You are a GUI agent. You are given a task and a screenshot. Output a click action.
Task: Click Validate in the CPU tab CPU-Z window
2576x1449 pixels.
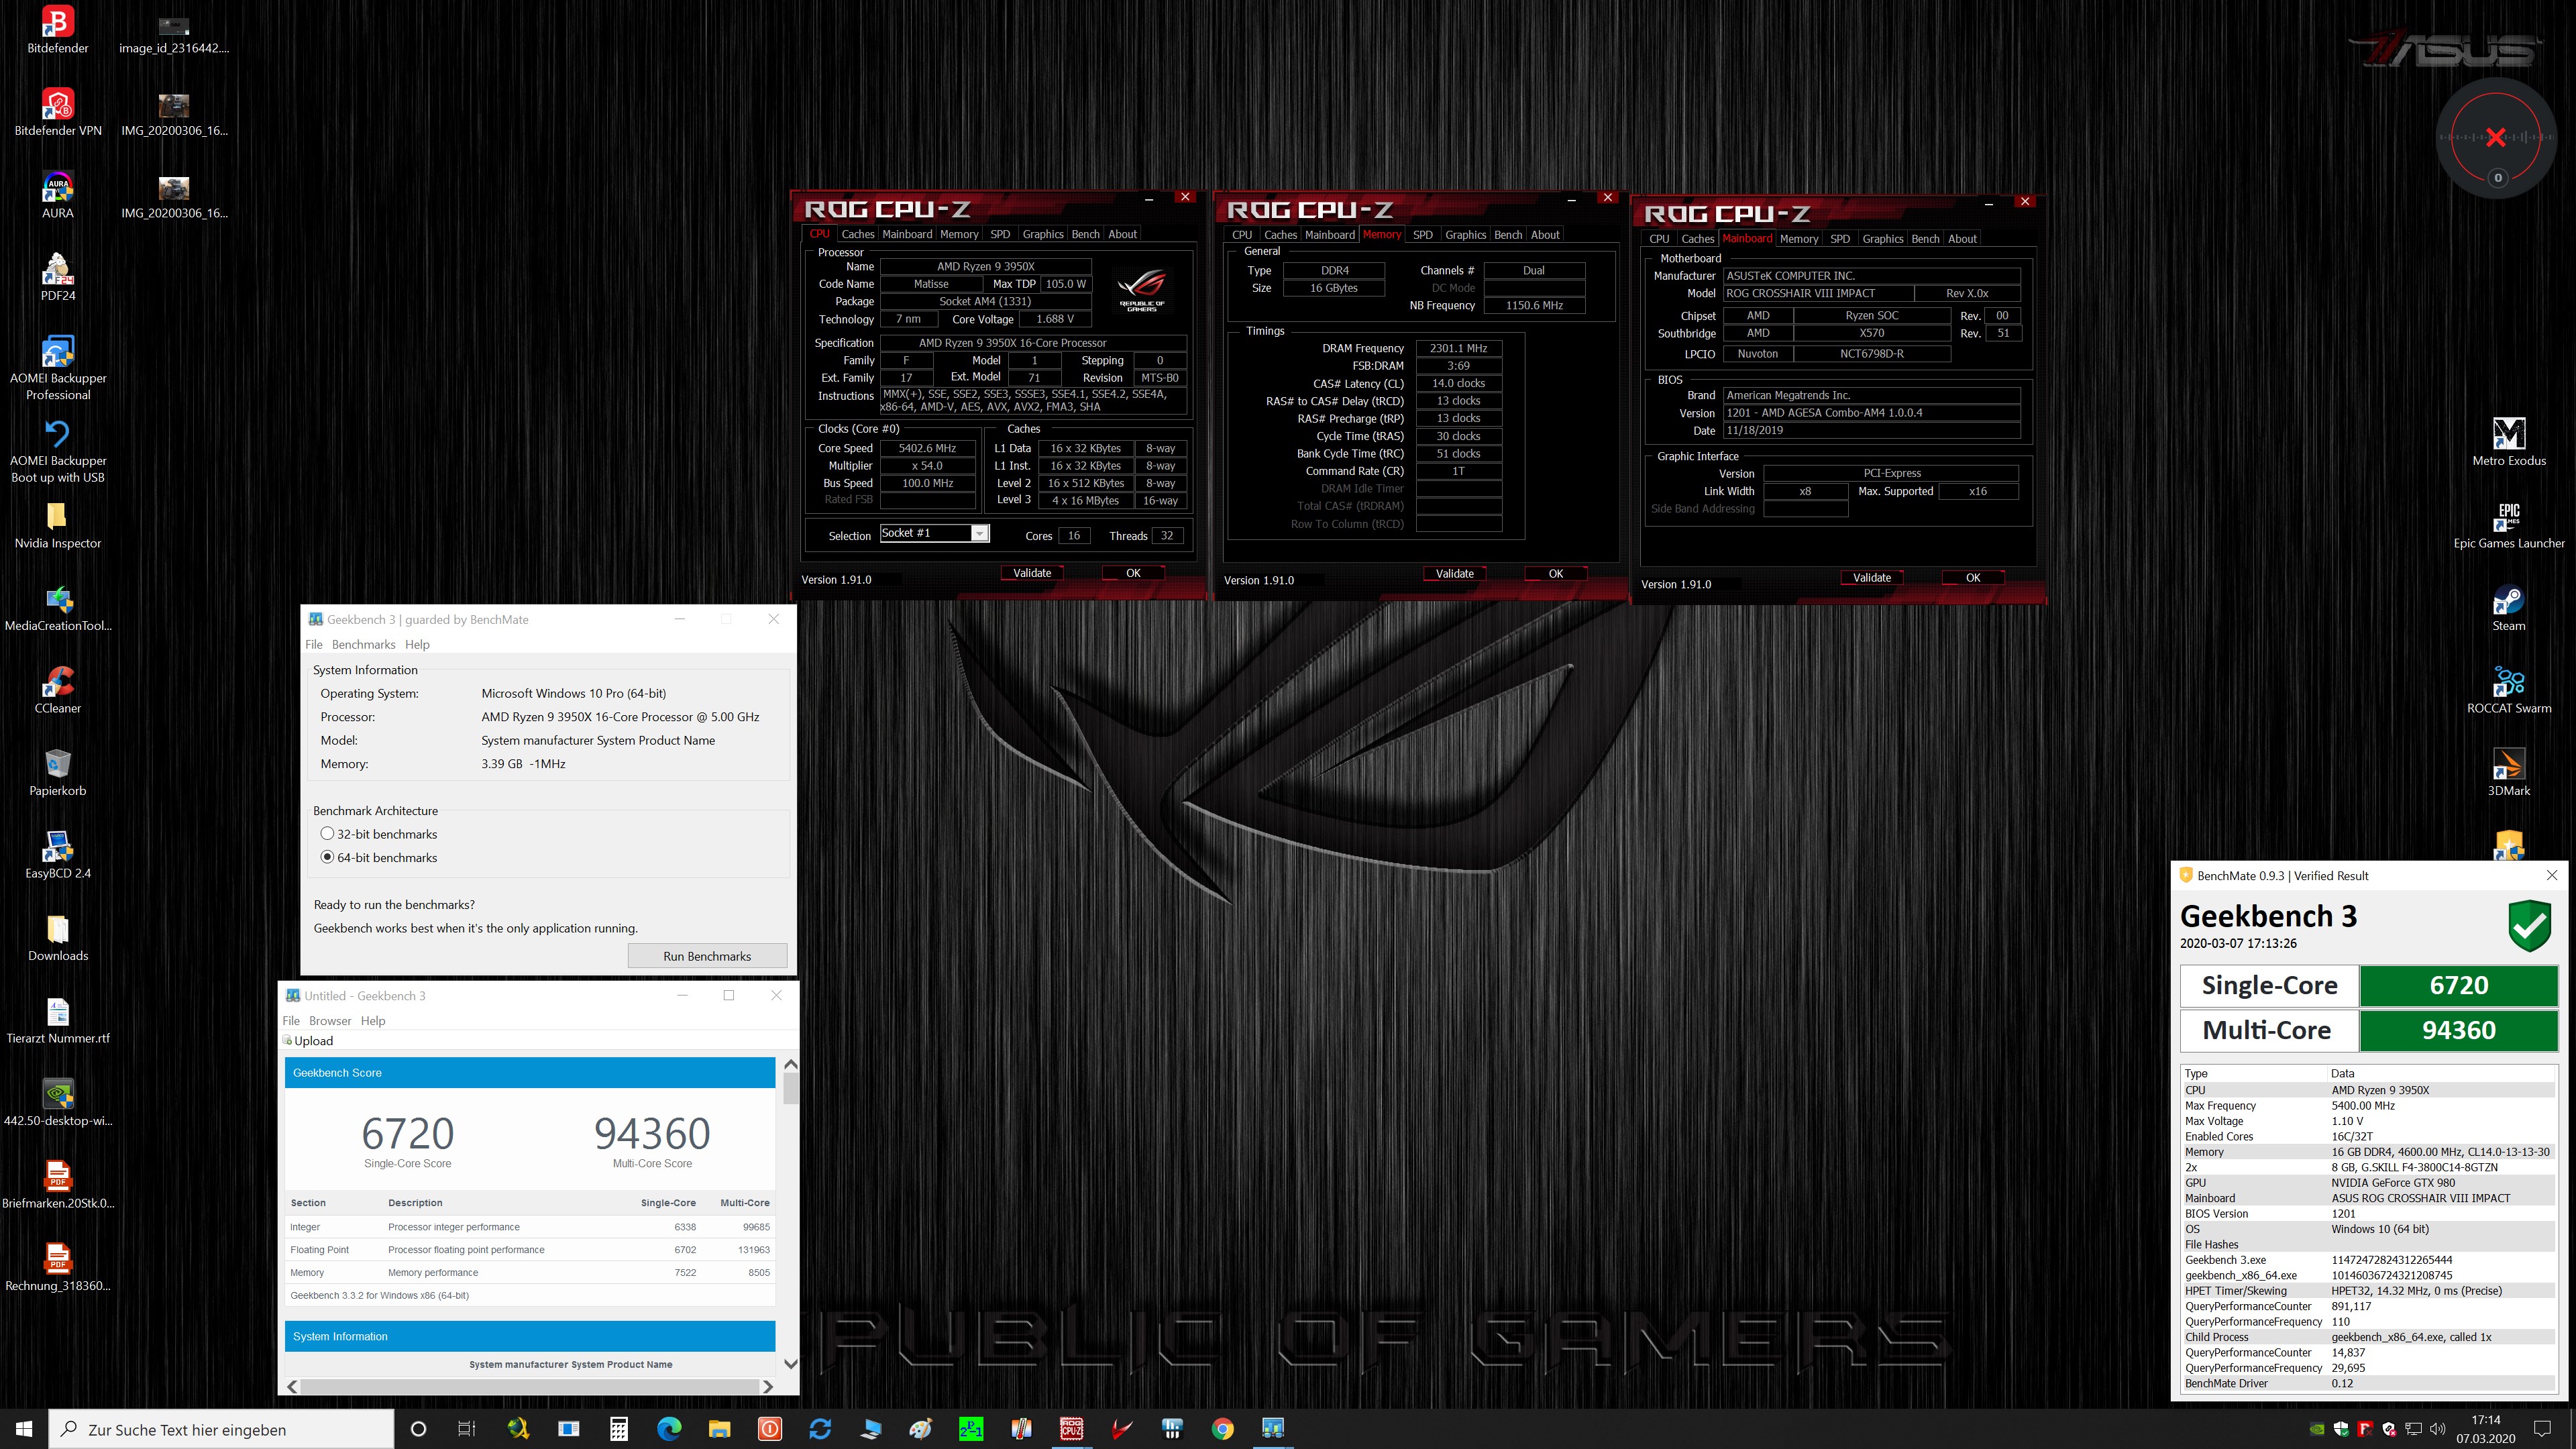point(1032,573)
